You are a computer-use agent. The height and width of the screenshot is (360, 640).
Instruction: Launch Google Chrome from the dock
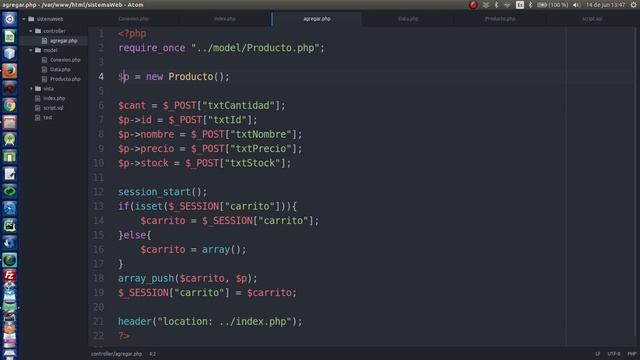click(9, 105)
